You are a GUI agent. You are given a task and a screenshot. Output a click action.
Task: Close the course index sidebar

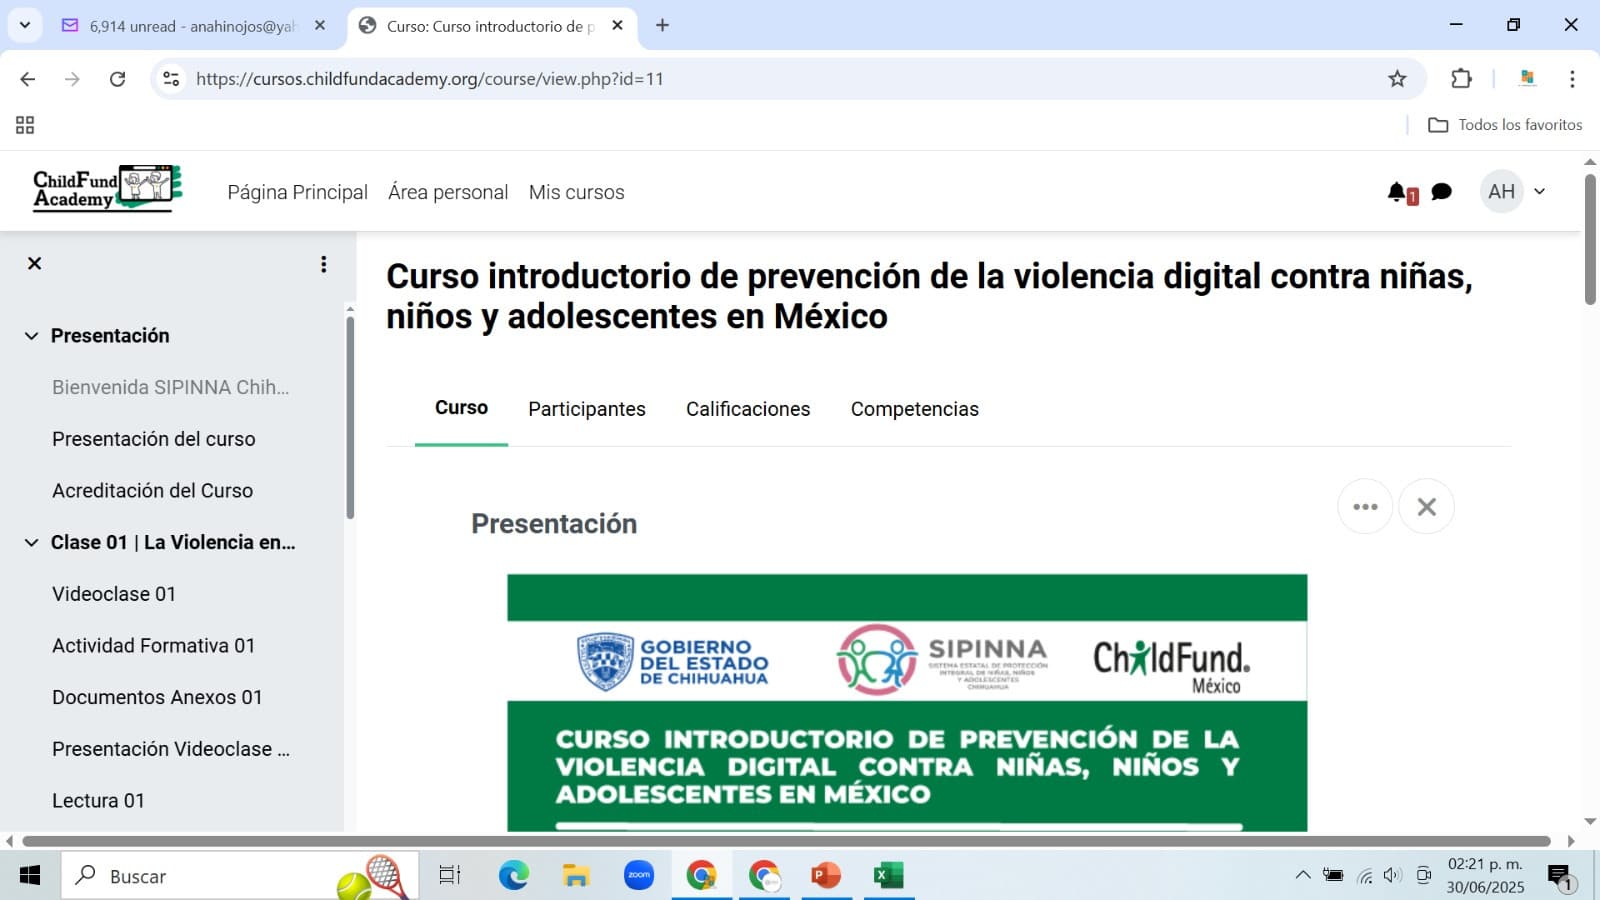coord(34,263)
